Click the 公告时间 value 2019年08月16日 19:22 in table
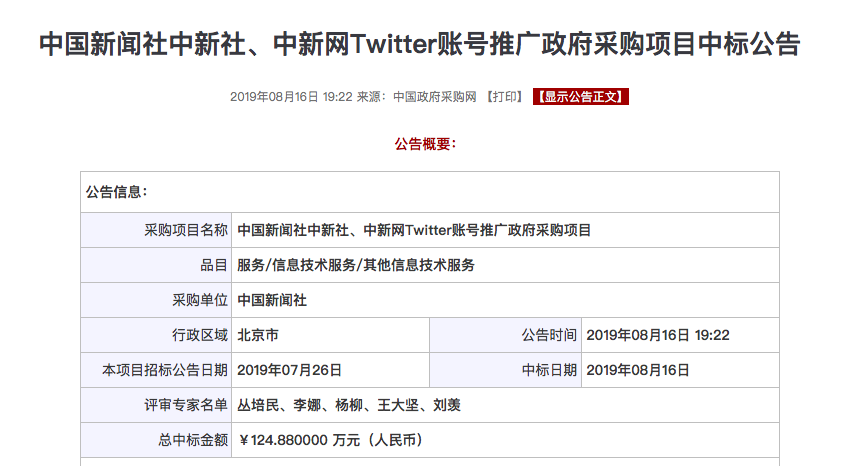This screenshot has width=856, height=466. click(x=680, y=335)
